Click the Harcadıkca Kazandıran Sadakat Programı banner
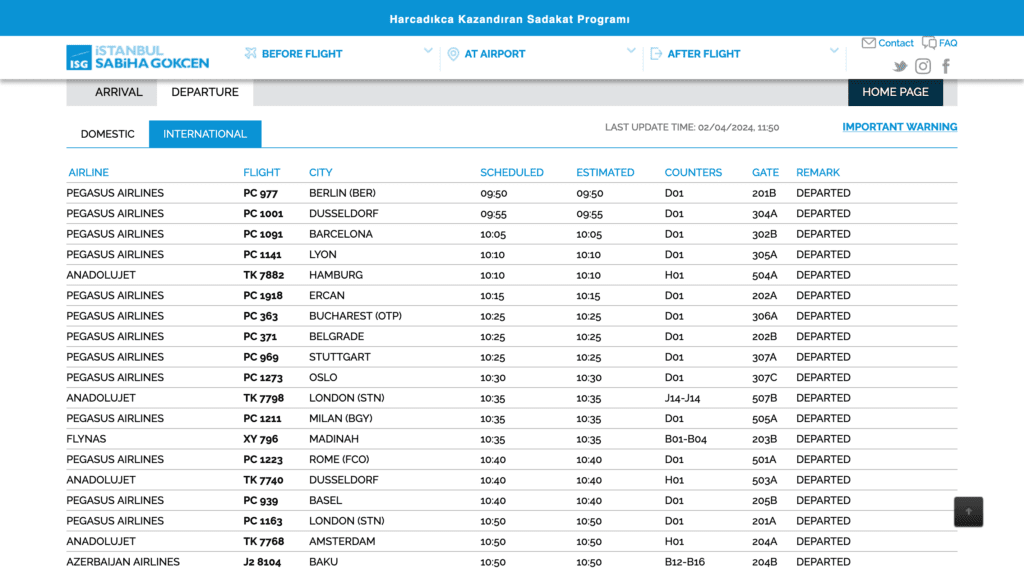Image resolution: width=1024 pixels, height=568 pixels. (510, 19)
